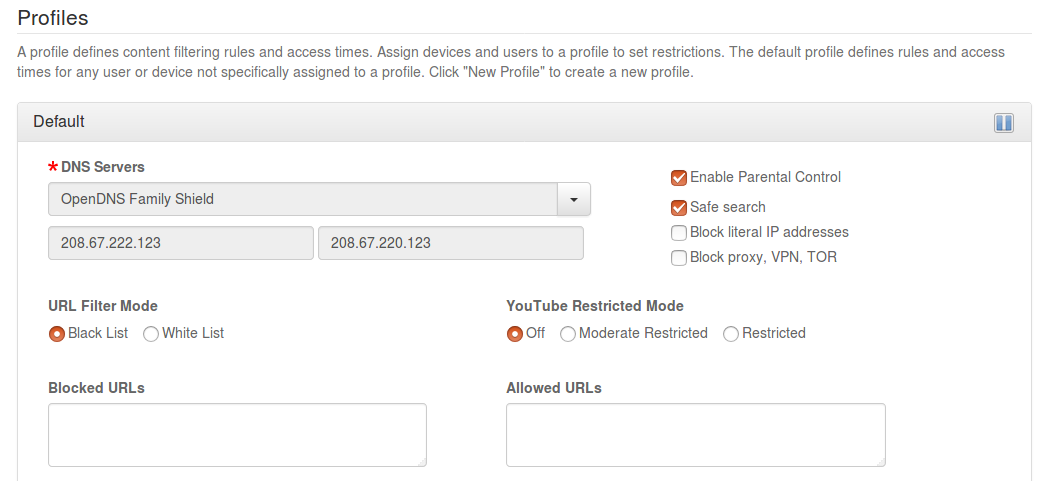Click the pause icon in Default profile header
The image size is (1051, 481).
tap(1004, 123)
